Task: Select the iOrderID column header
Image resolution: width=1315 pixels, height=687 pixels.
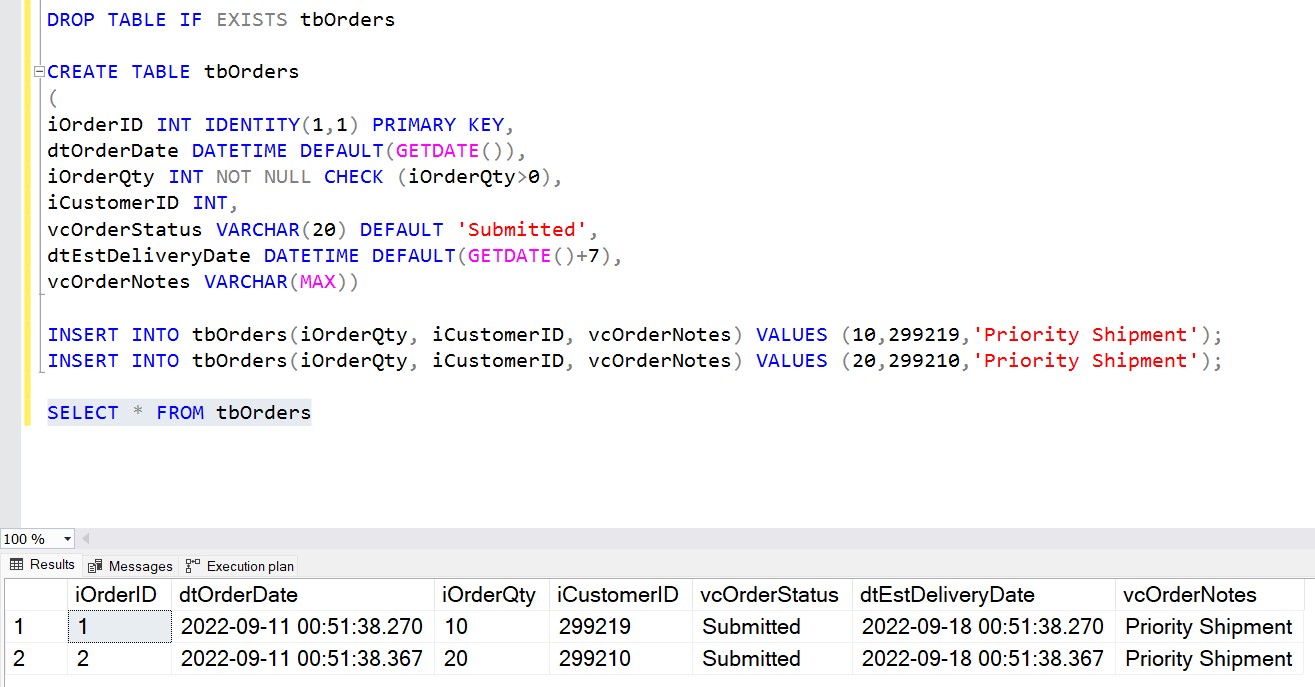Action: tap(118, 594)
